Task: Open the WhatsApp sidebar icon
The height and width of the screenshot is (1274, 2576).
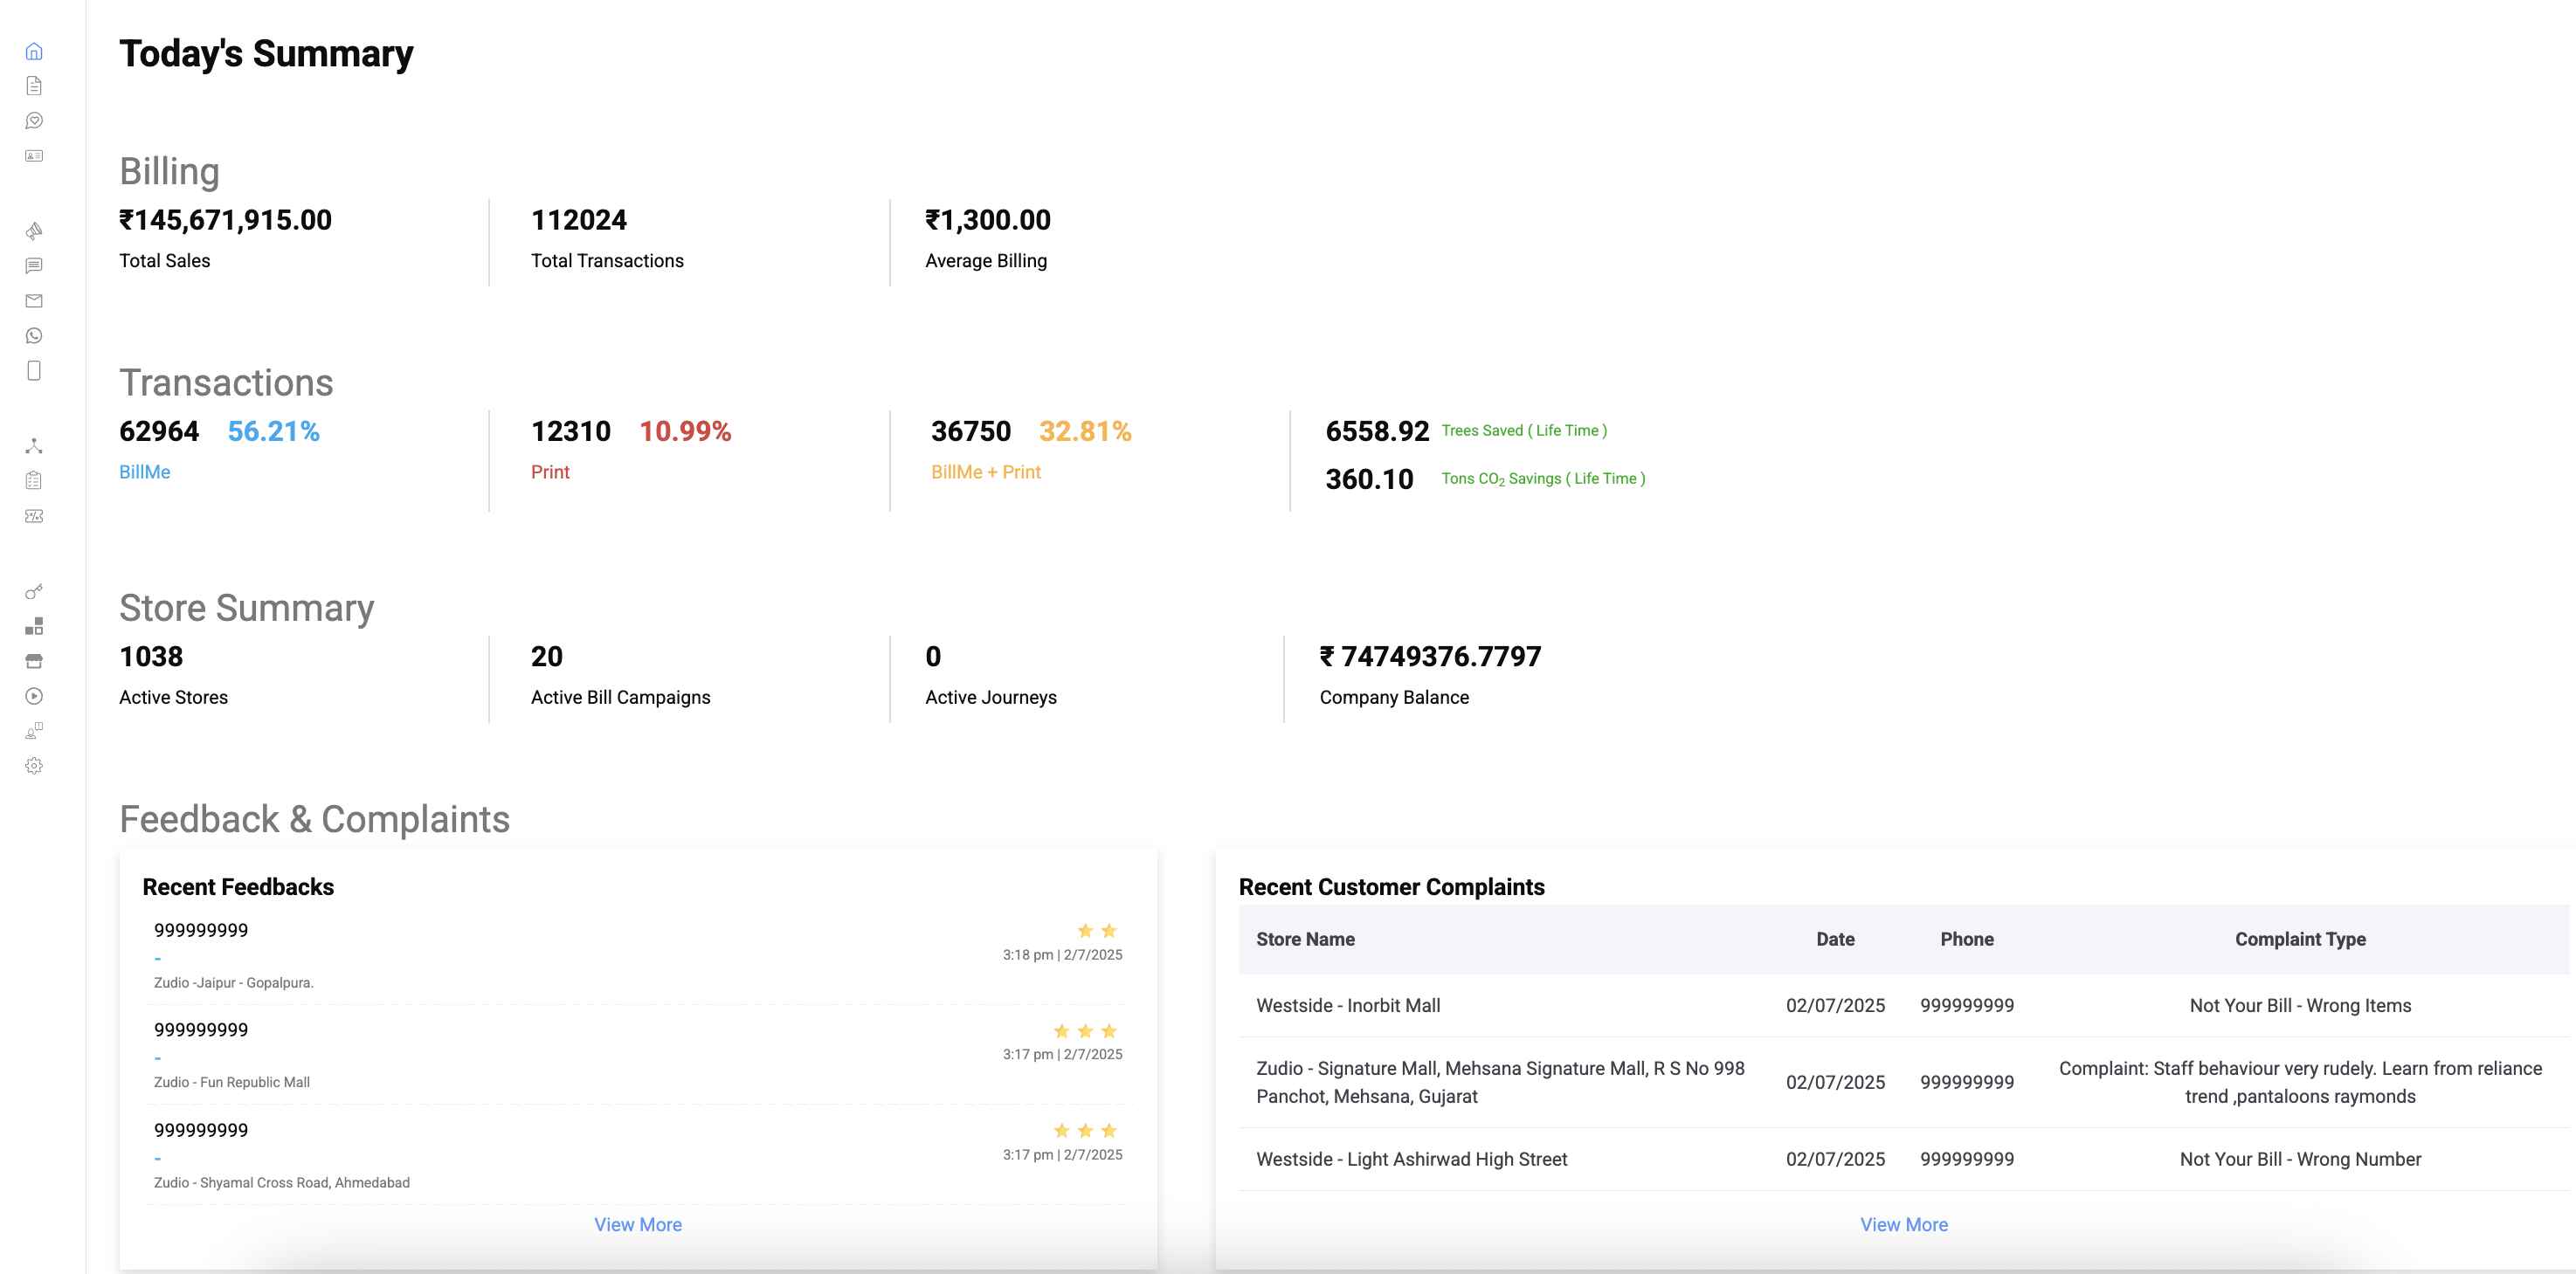Action: point(34,336)
